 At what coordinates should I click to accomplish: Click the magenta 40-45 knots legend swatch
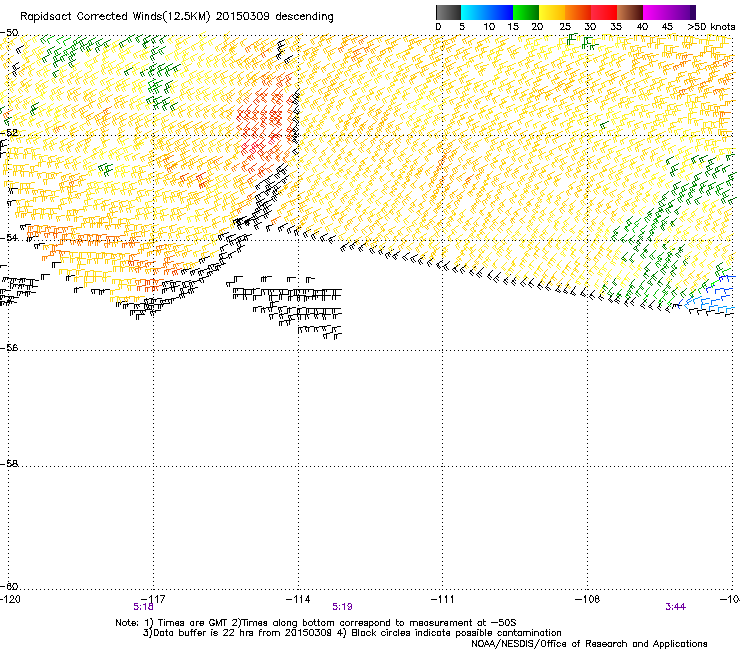[x=656, y=12]
